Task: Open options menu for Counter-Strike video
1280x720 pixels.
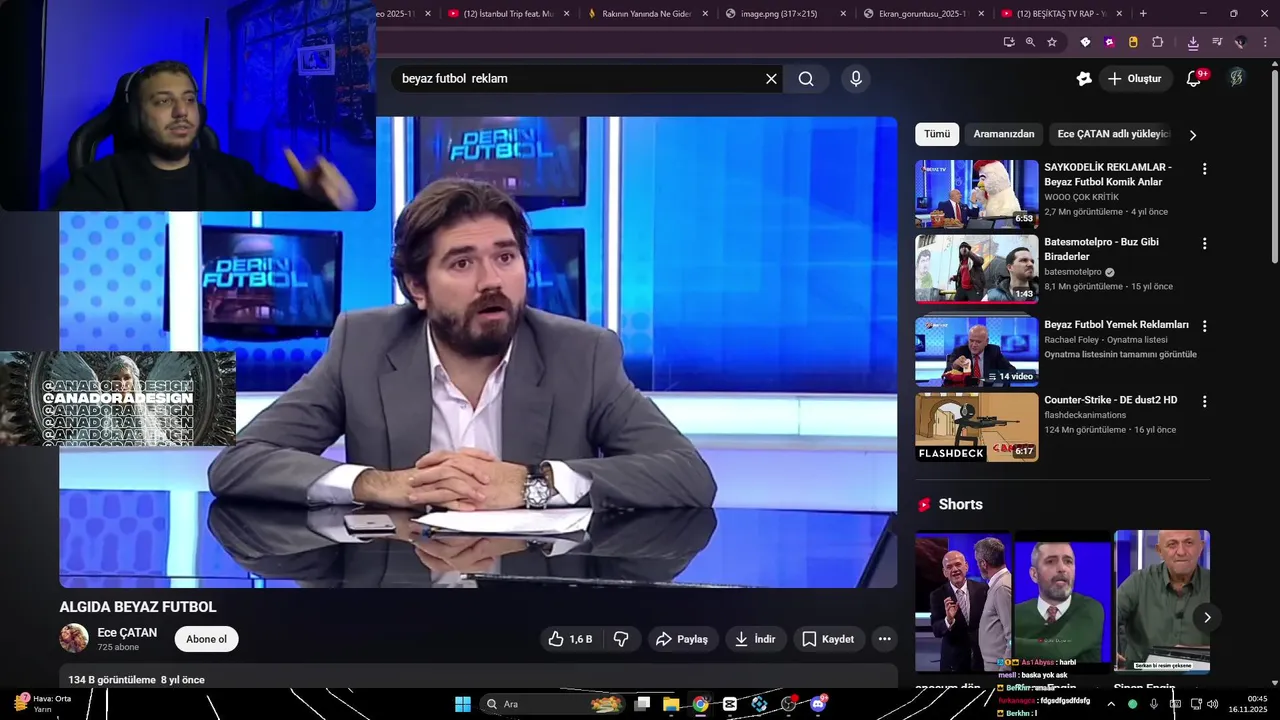Action: 1204,401
